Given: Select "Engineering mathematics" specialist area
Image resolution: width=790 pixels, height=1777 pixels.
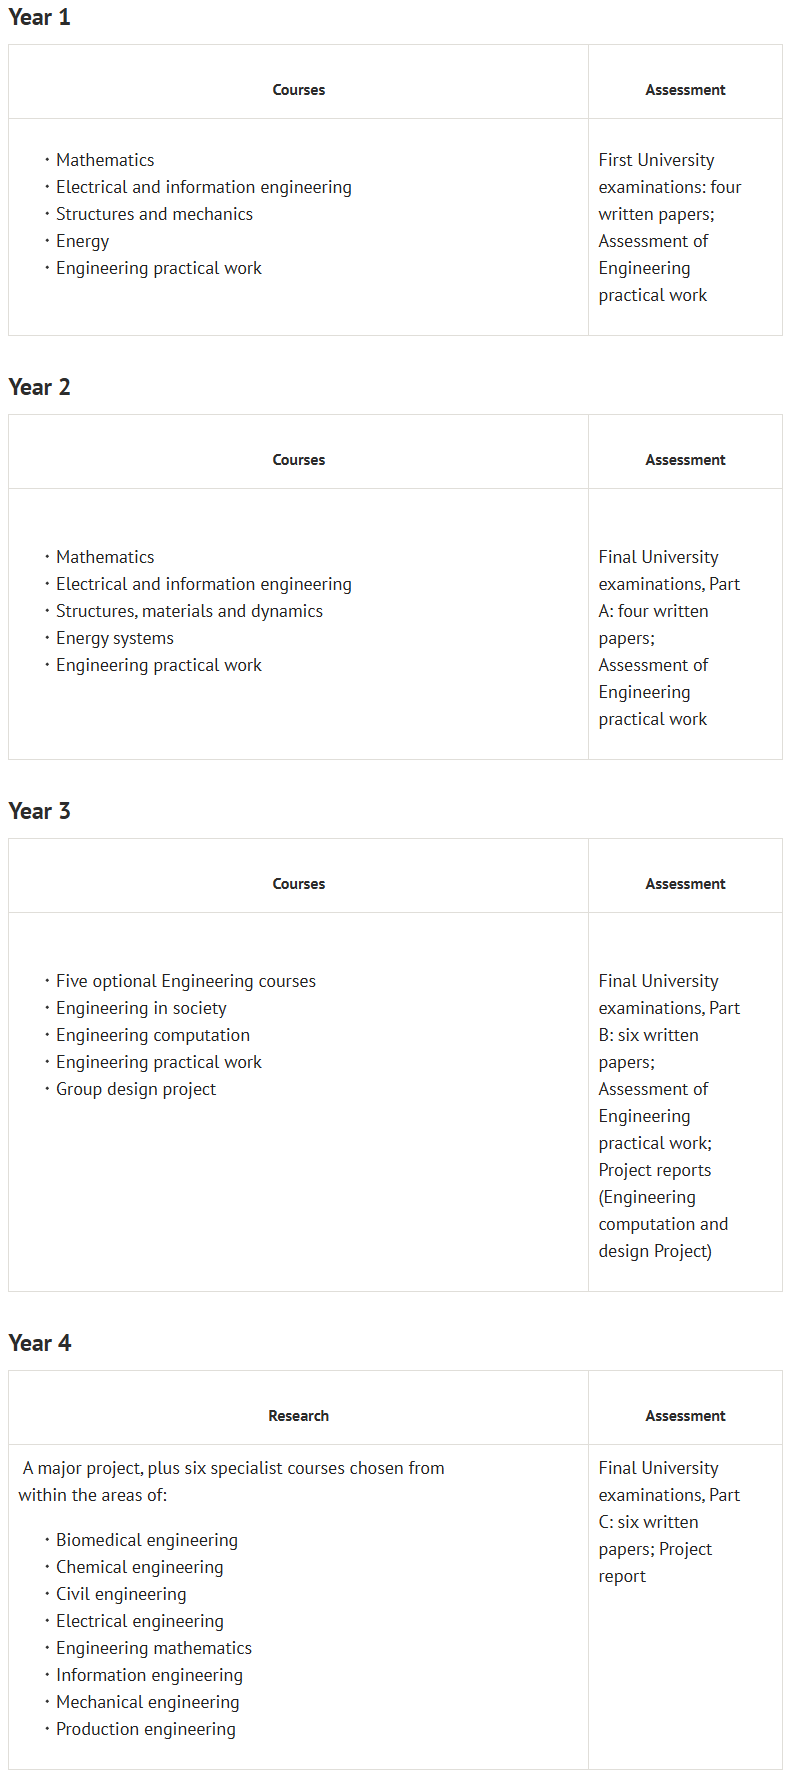Looking at the screenshot, I should 154,1648.
